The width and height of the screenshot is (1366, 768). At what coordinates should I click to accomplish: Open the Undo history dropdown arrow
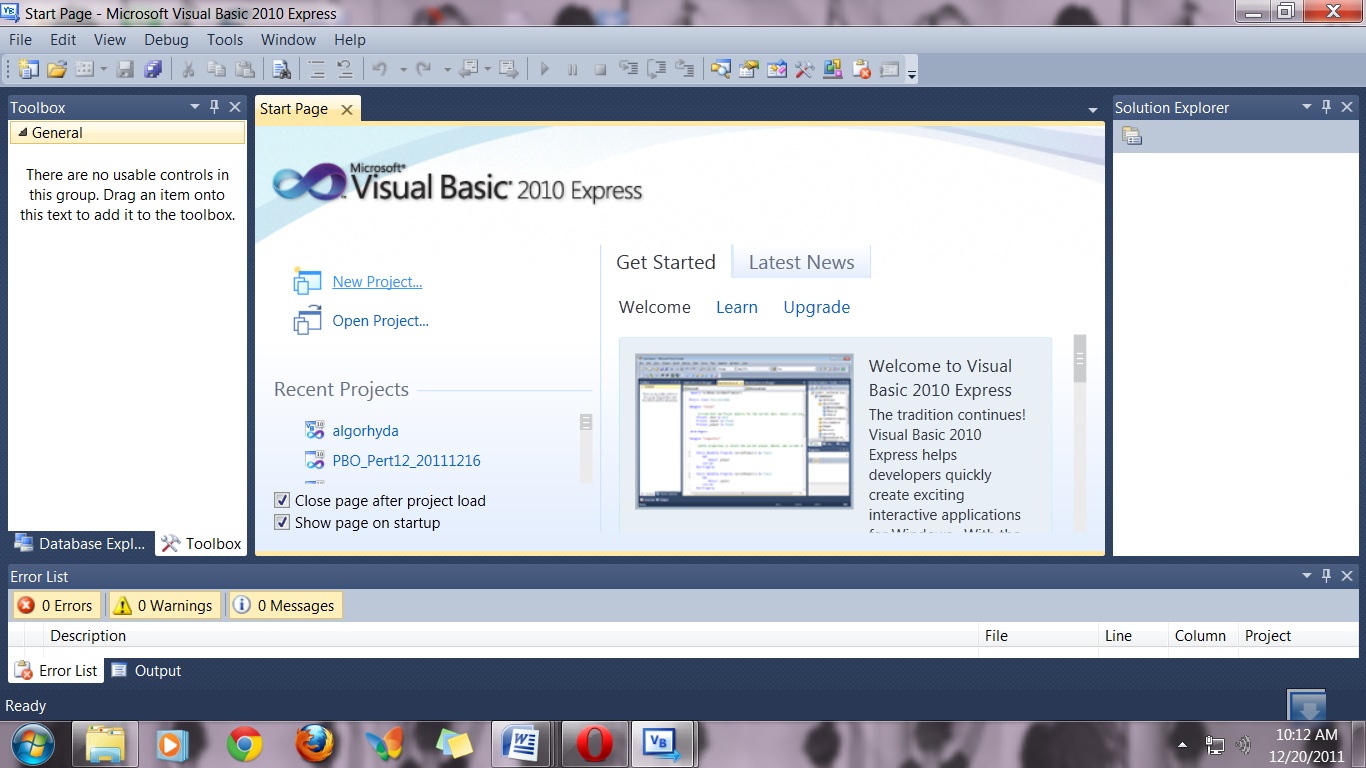pyautogui.click(x=403, y=69)
